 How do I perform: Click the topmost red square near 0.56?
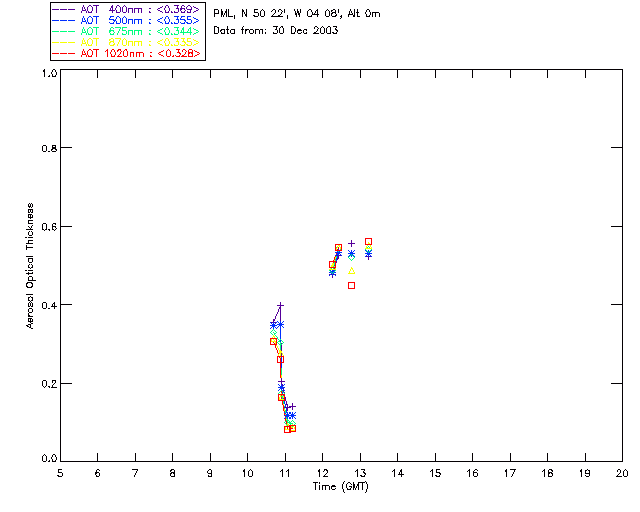(x=368, y=242)
